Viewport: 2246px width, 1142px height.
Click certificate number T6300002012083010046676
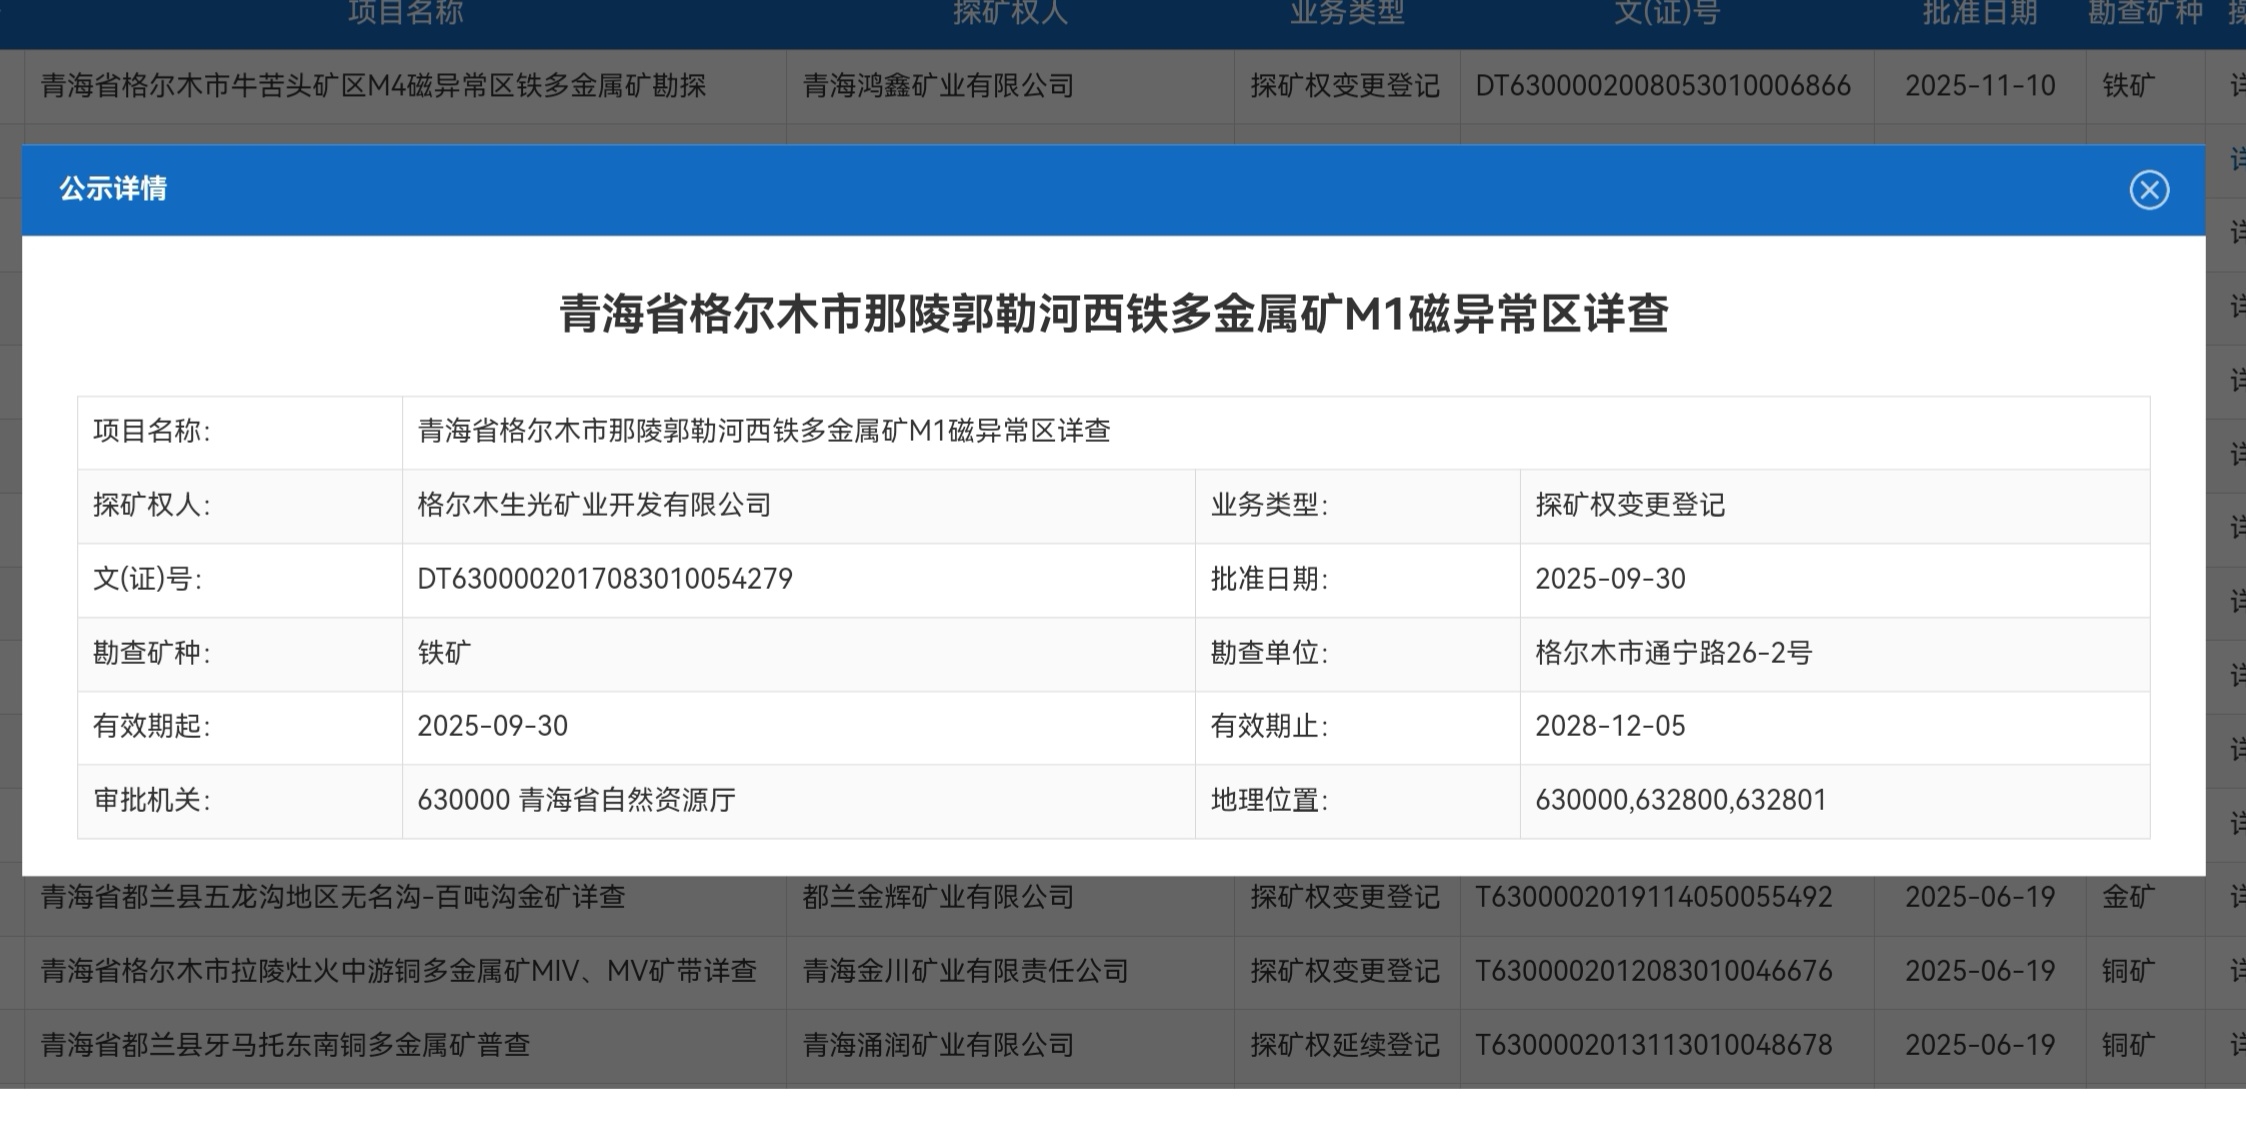click(1653, 971)
